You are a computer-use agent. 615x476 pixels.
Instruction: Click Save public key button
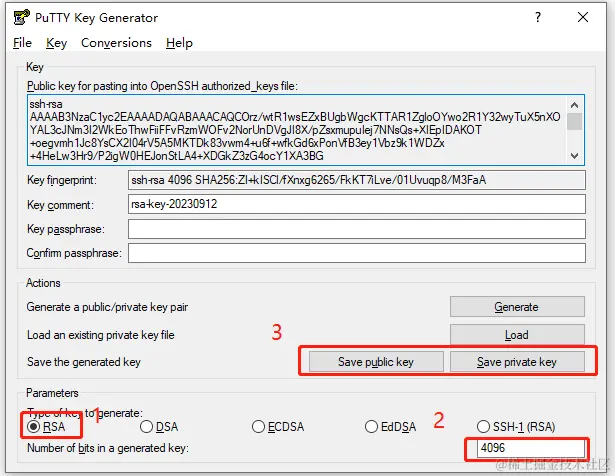click(376, 362)
